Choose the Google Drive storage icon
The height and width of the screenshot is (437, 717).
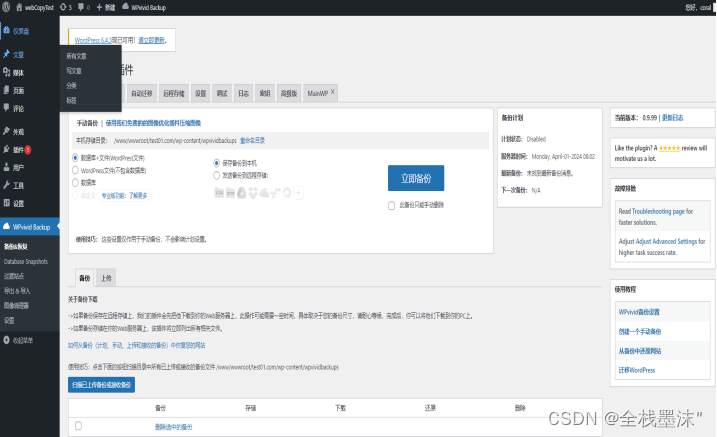[x=241, y=193]
